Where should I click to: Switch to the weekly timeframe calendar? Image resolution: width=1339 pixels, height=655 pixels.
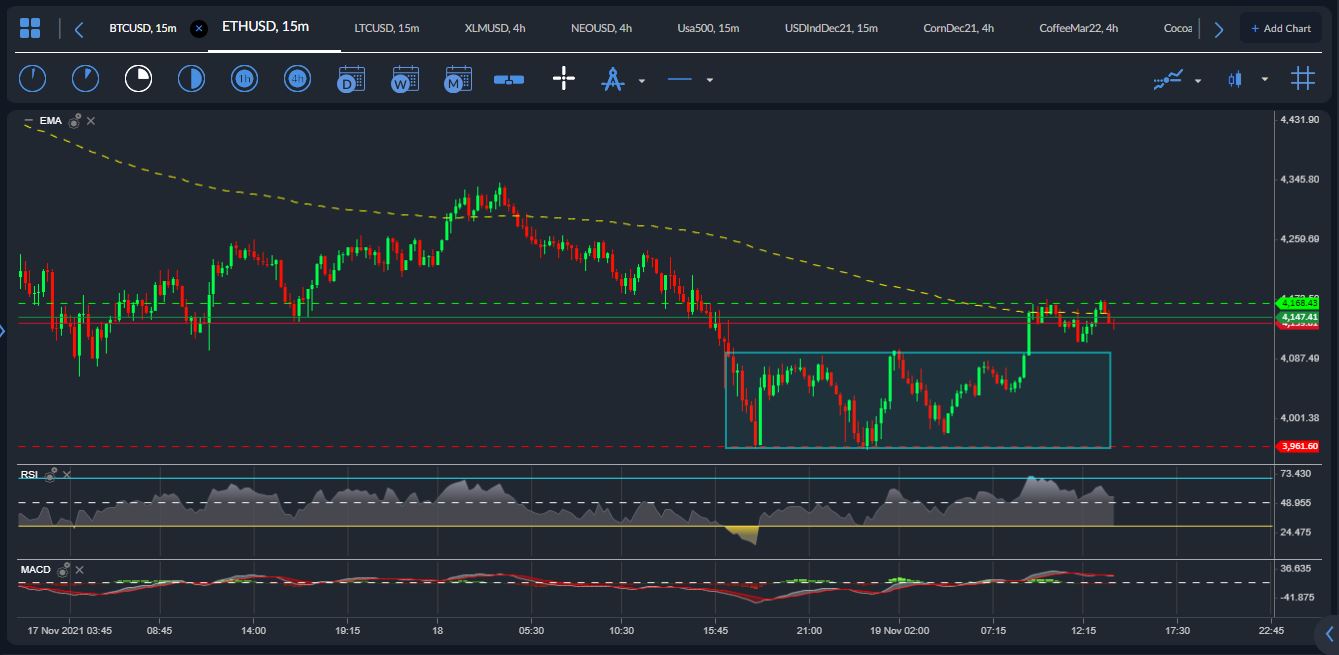[404, 79]
